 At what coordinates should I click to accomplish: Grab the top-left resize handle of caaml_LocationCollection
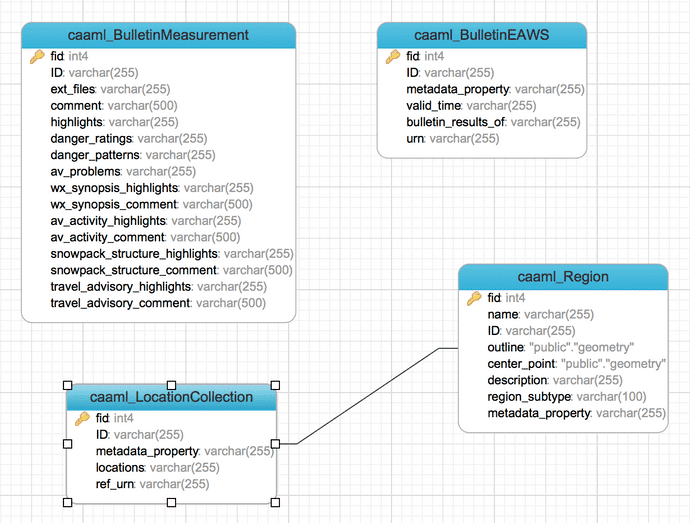(67, 384)
